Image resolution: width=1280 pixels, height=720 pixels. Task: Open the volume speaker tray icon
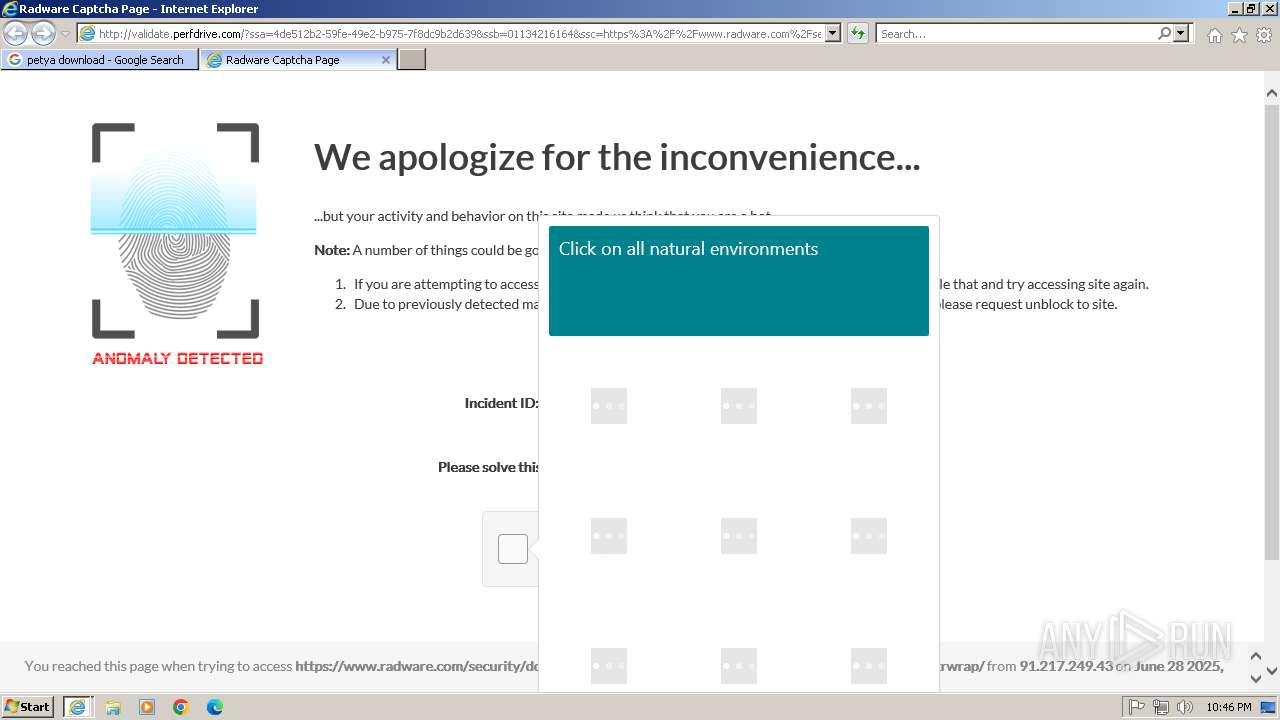pos(1185,707)
